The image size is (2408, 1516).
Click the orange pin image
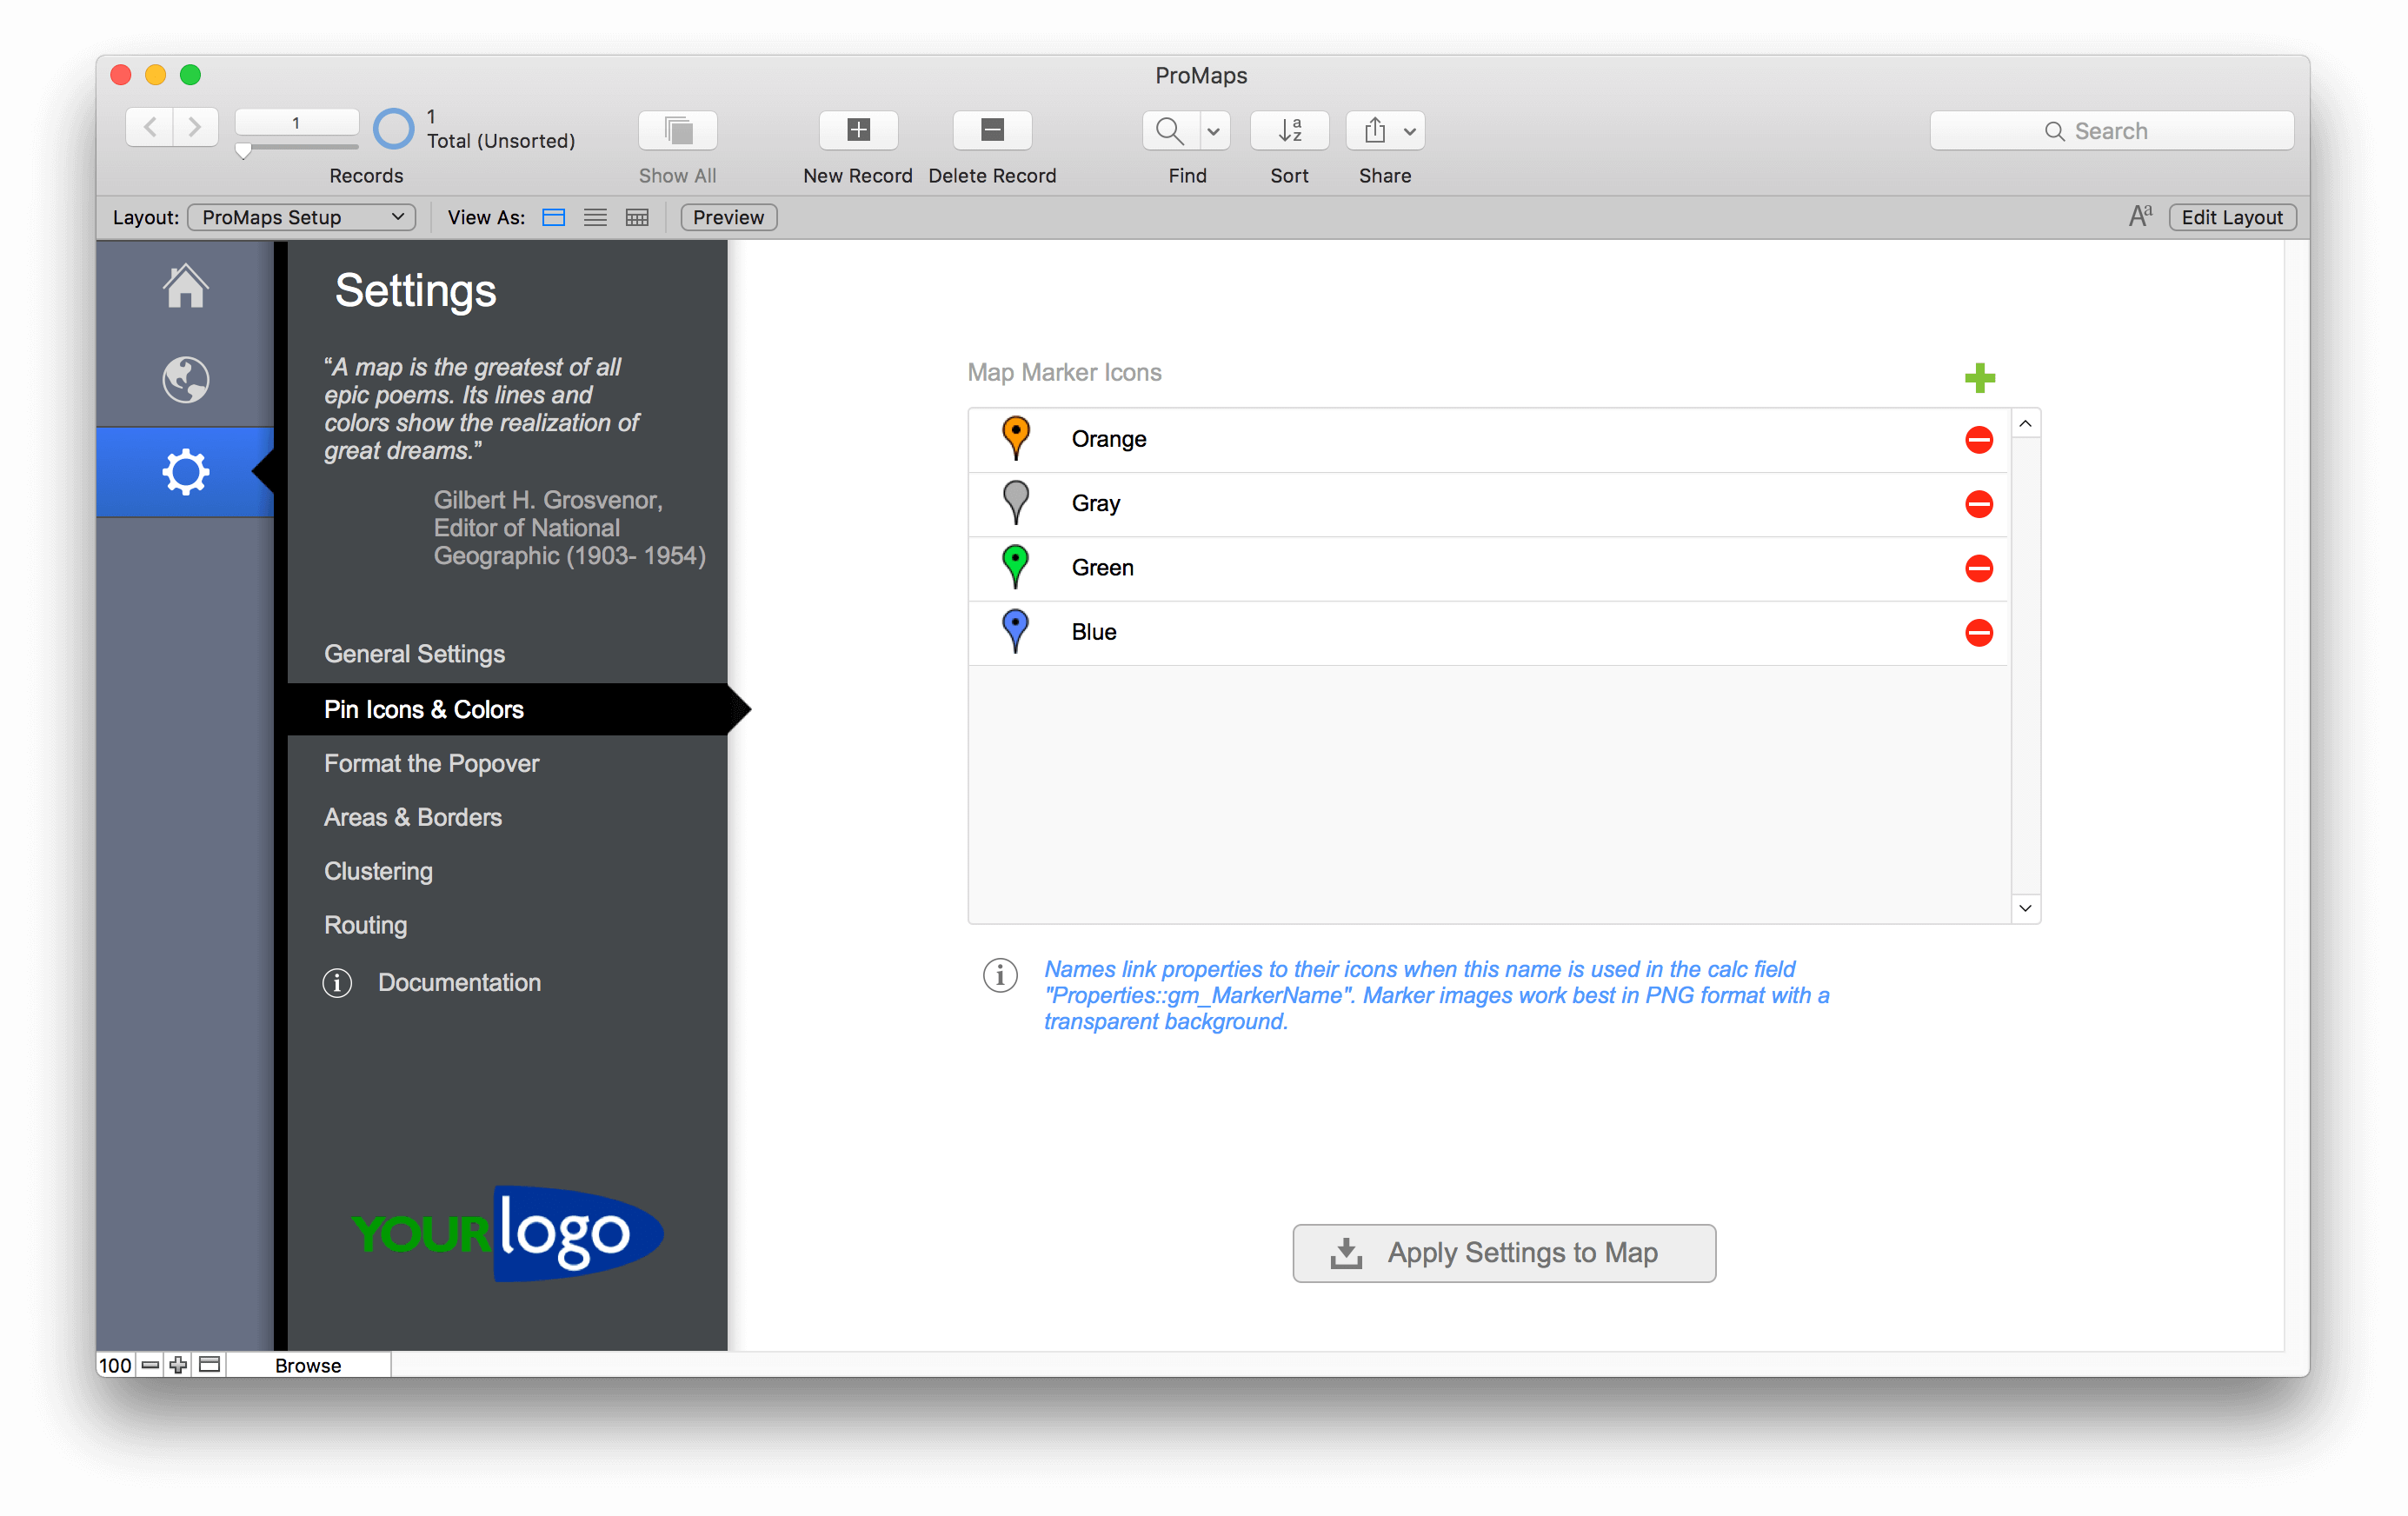click(1016, 439)
